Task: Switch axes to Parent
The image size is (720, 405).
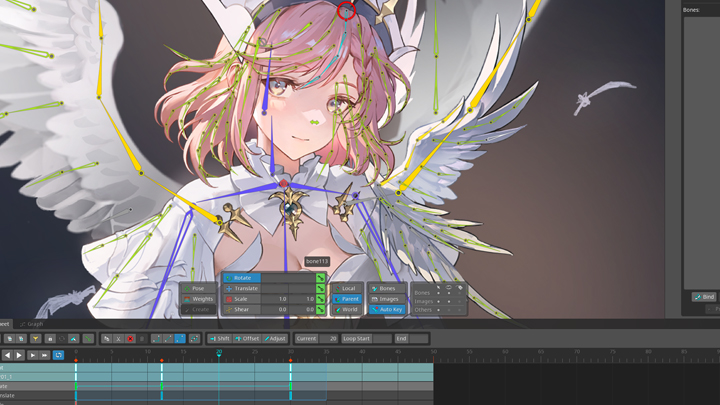Action: tap(347, 299)
